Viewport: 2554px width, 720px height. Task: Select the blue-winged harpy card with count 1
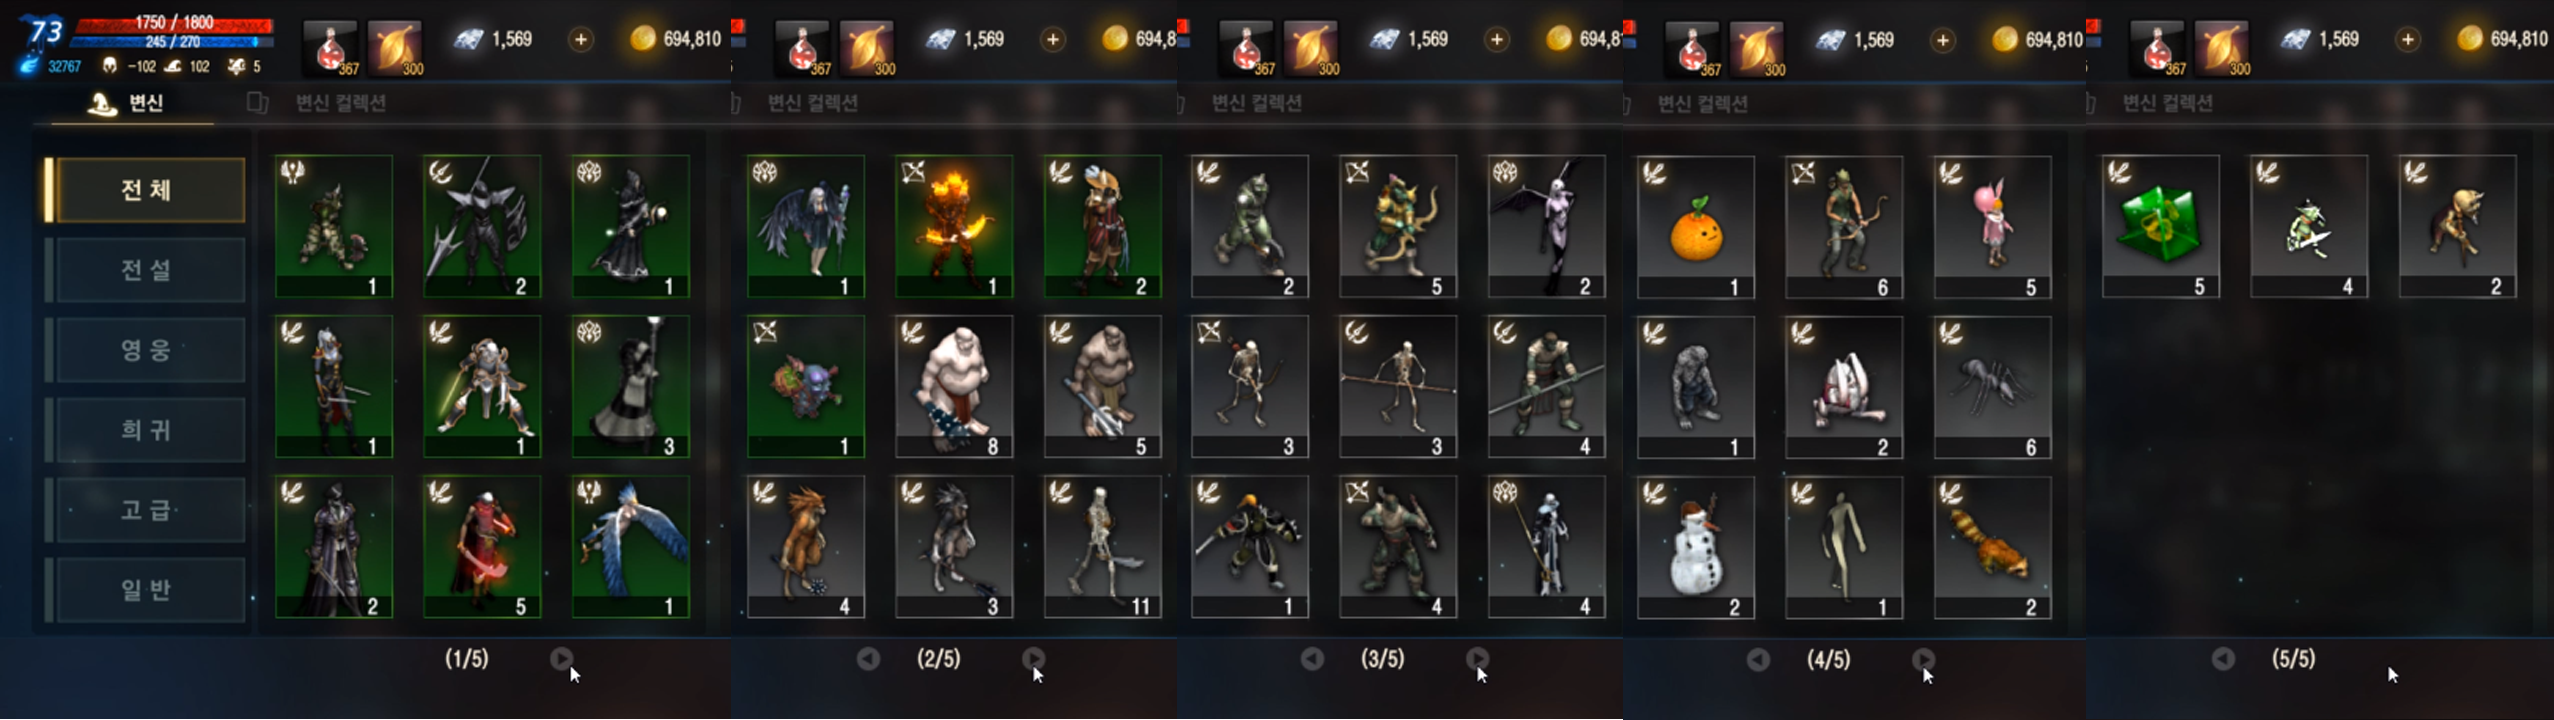pos(630,547)
